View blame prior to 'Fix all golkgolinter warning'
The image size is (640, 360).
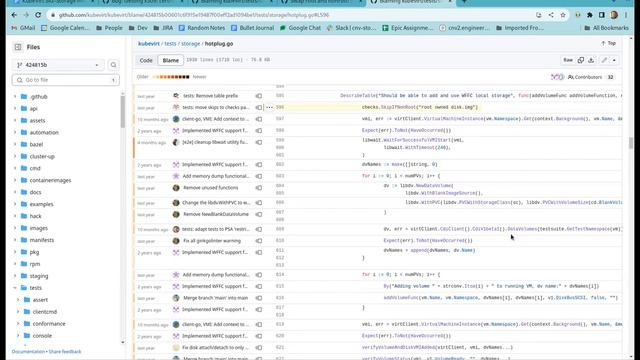click(x=259, y=241)
